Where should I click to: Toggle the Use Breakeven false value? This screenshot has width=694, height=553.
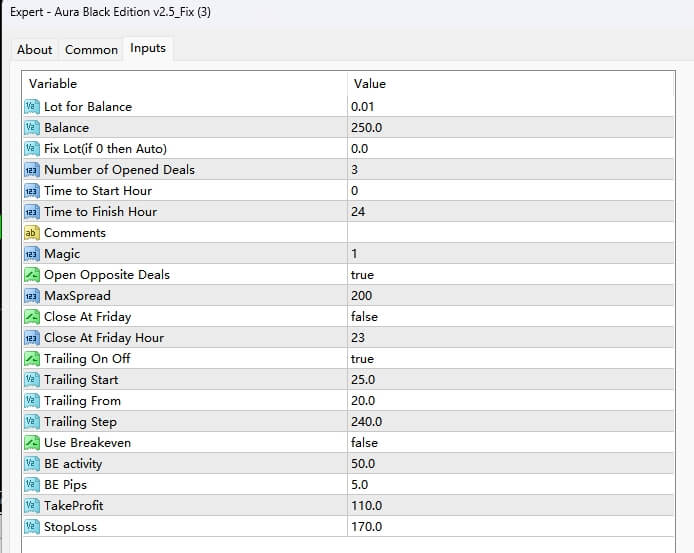coord(365,443)
